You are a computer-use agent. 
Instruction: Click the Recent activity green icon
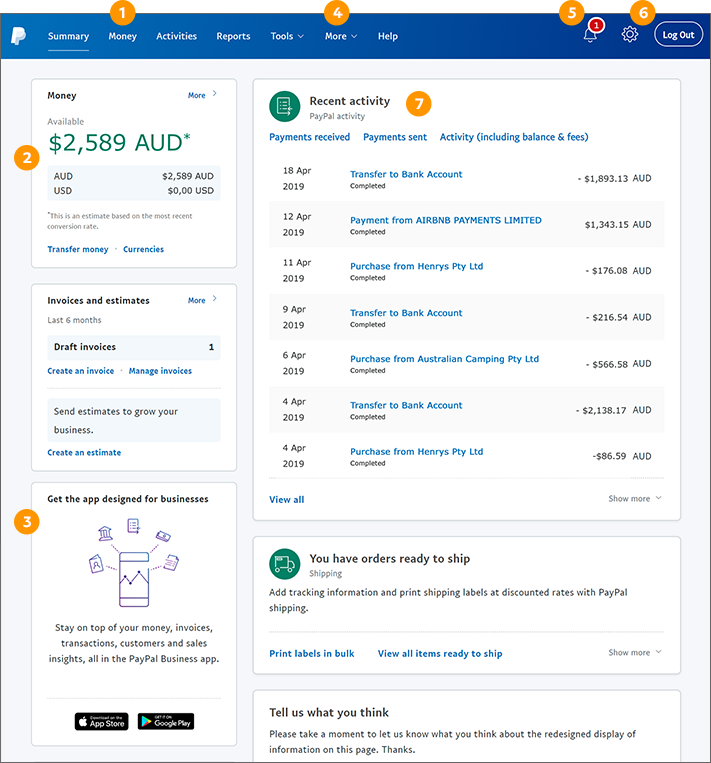(285, 107)
